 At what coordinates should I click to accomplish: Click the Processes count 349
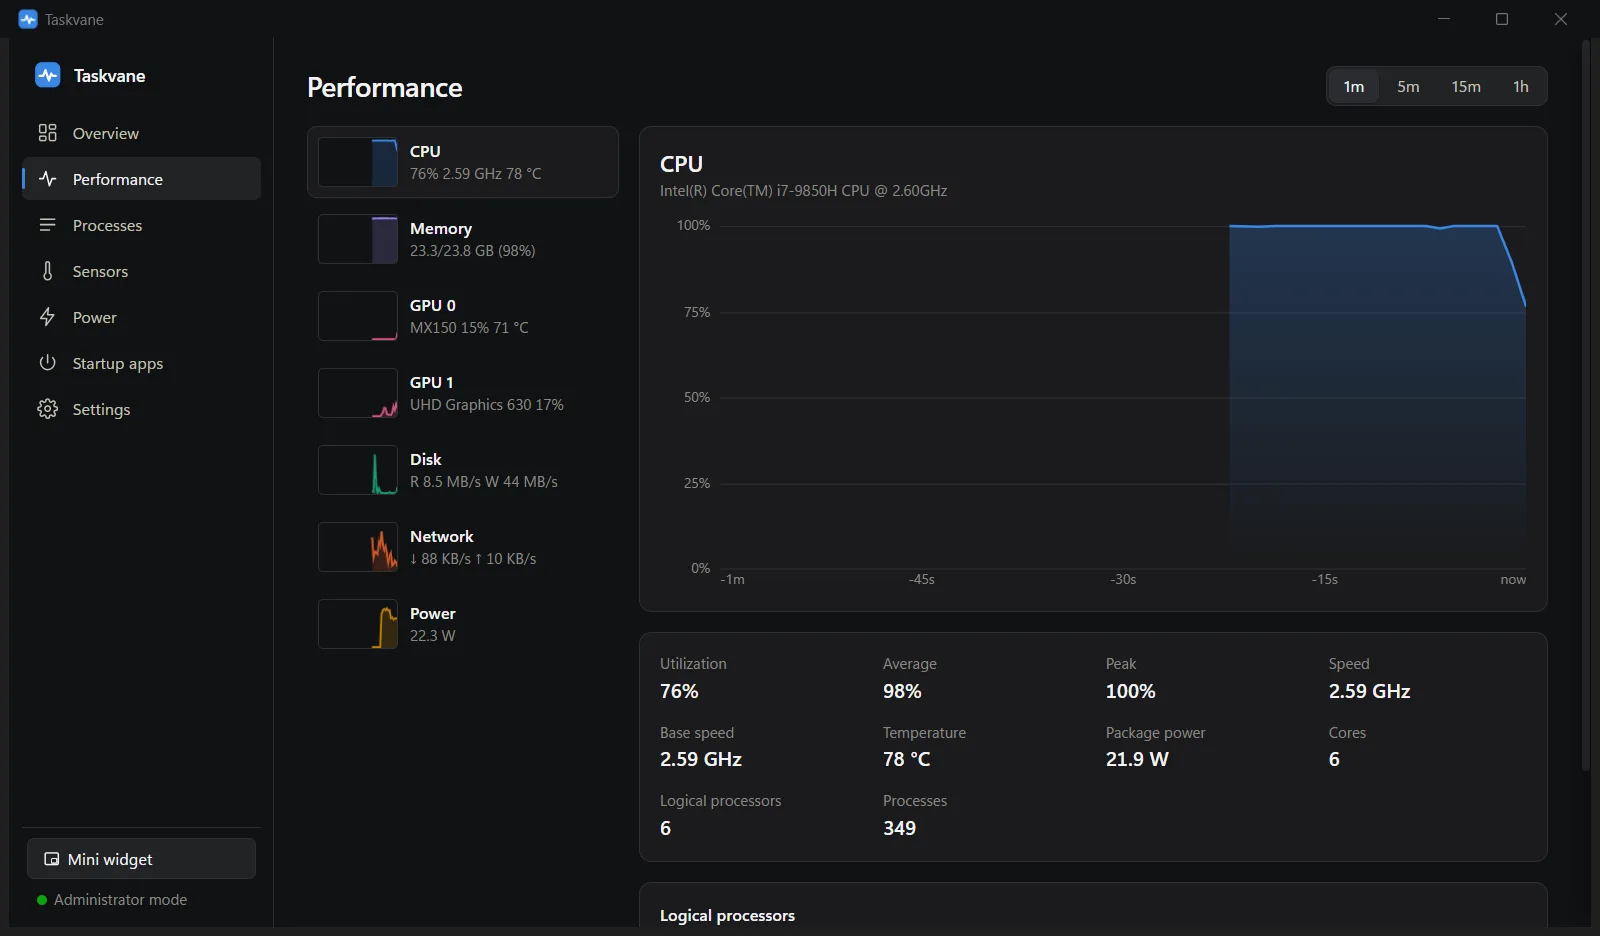899,828
